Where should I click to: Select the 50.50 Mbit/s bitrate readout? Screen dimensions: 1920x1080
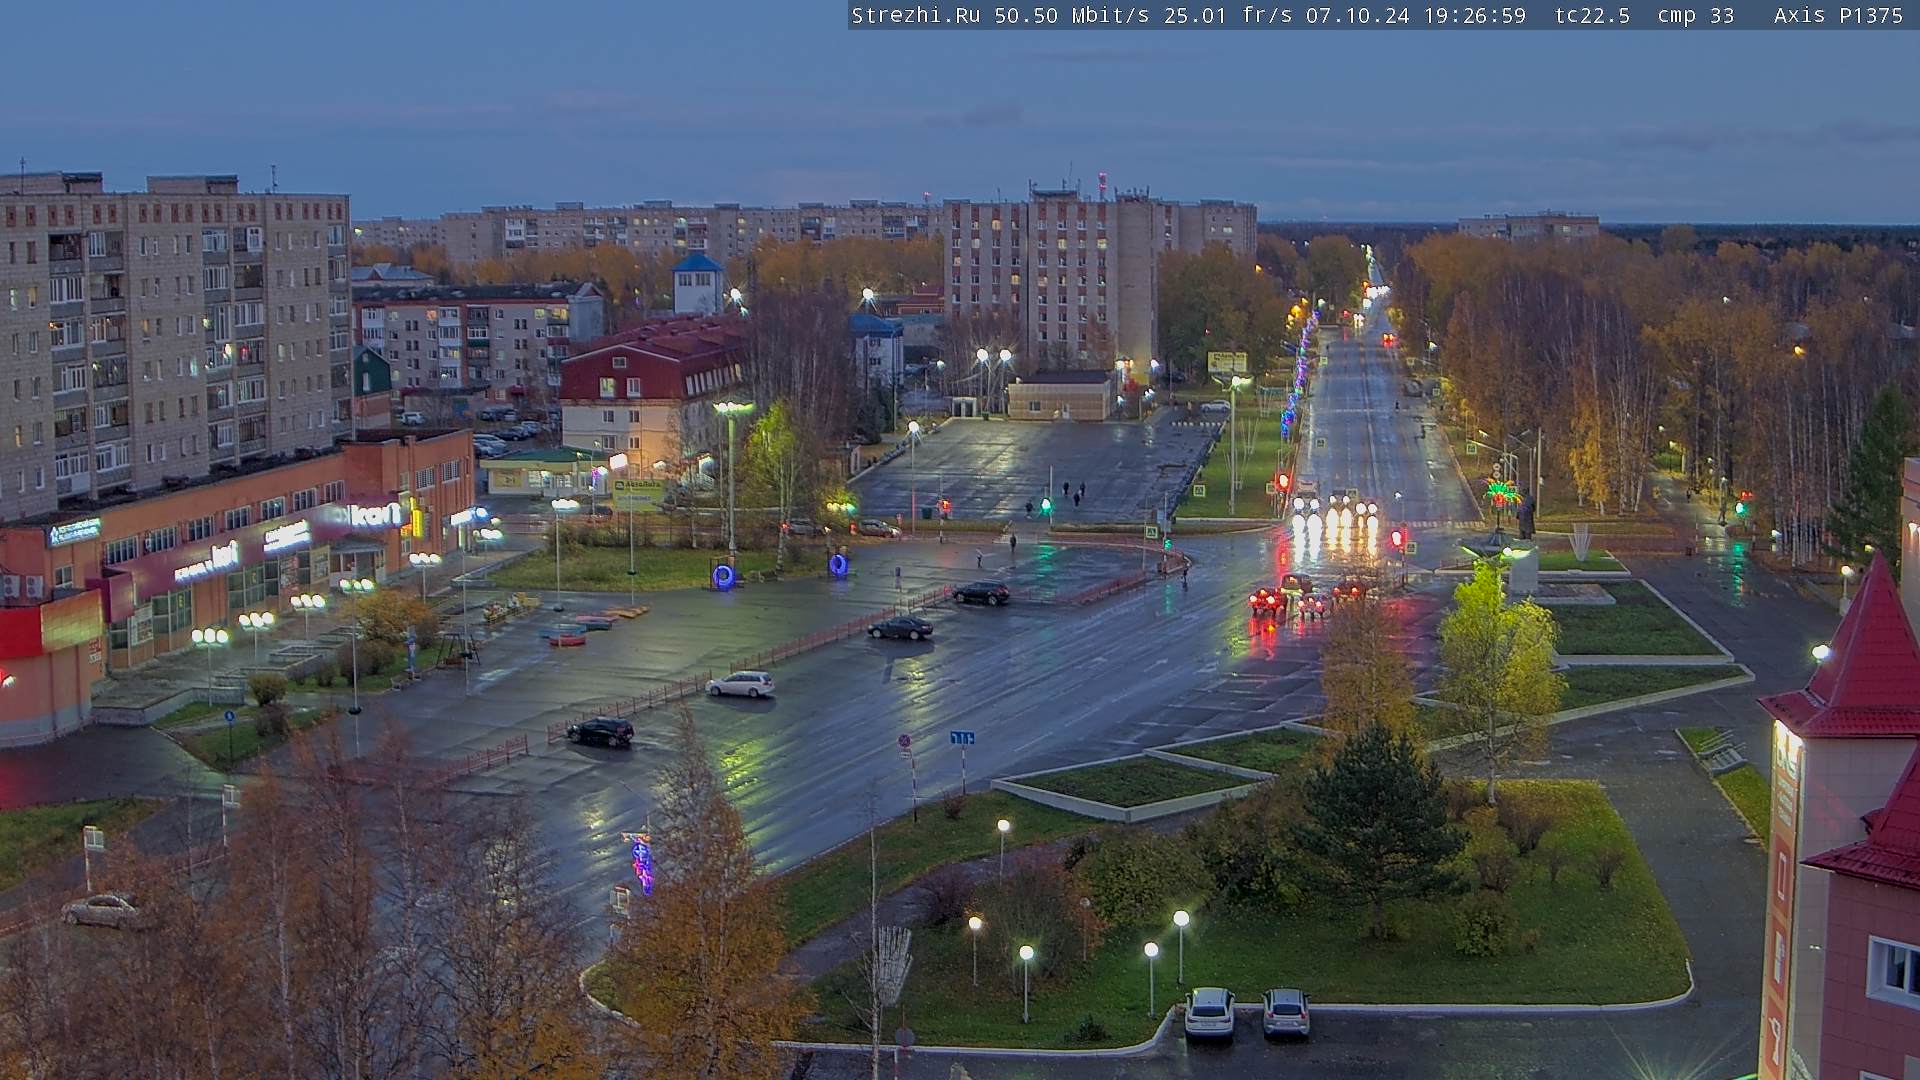[1071, 16]
